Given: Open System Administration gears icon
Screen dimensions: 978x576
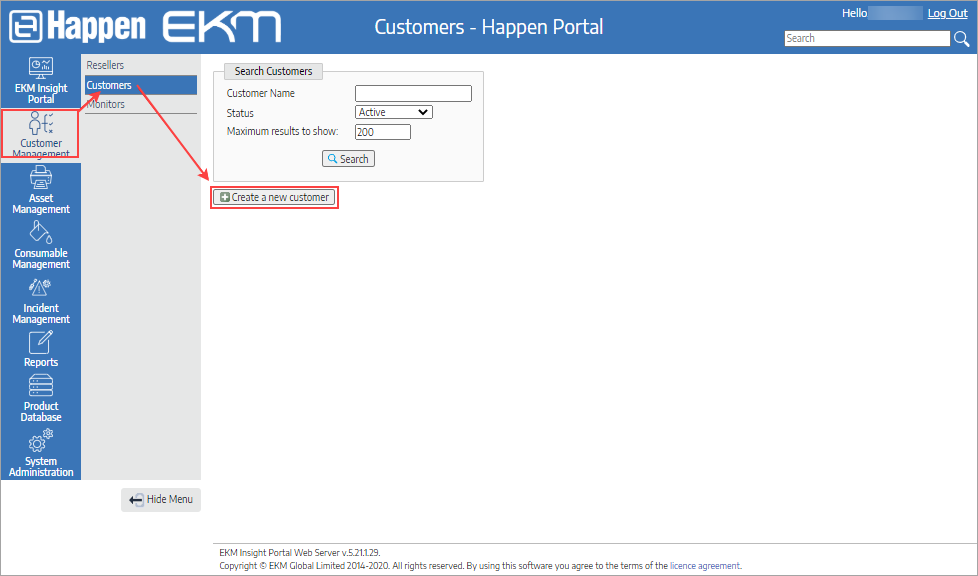Looking at the screenshot, I should (41, 441).
